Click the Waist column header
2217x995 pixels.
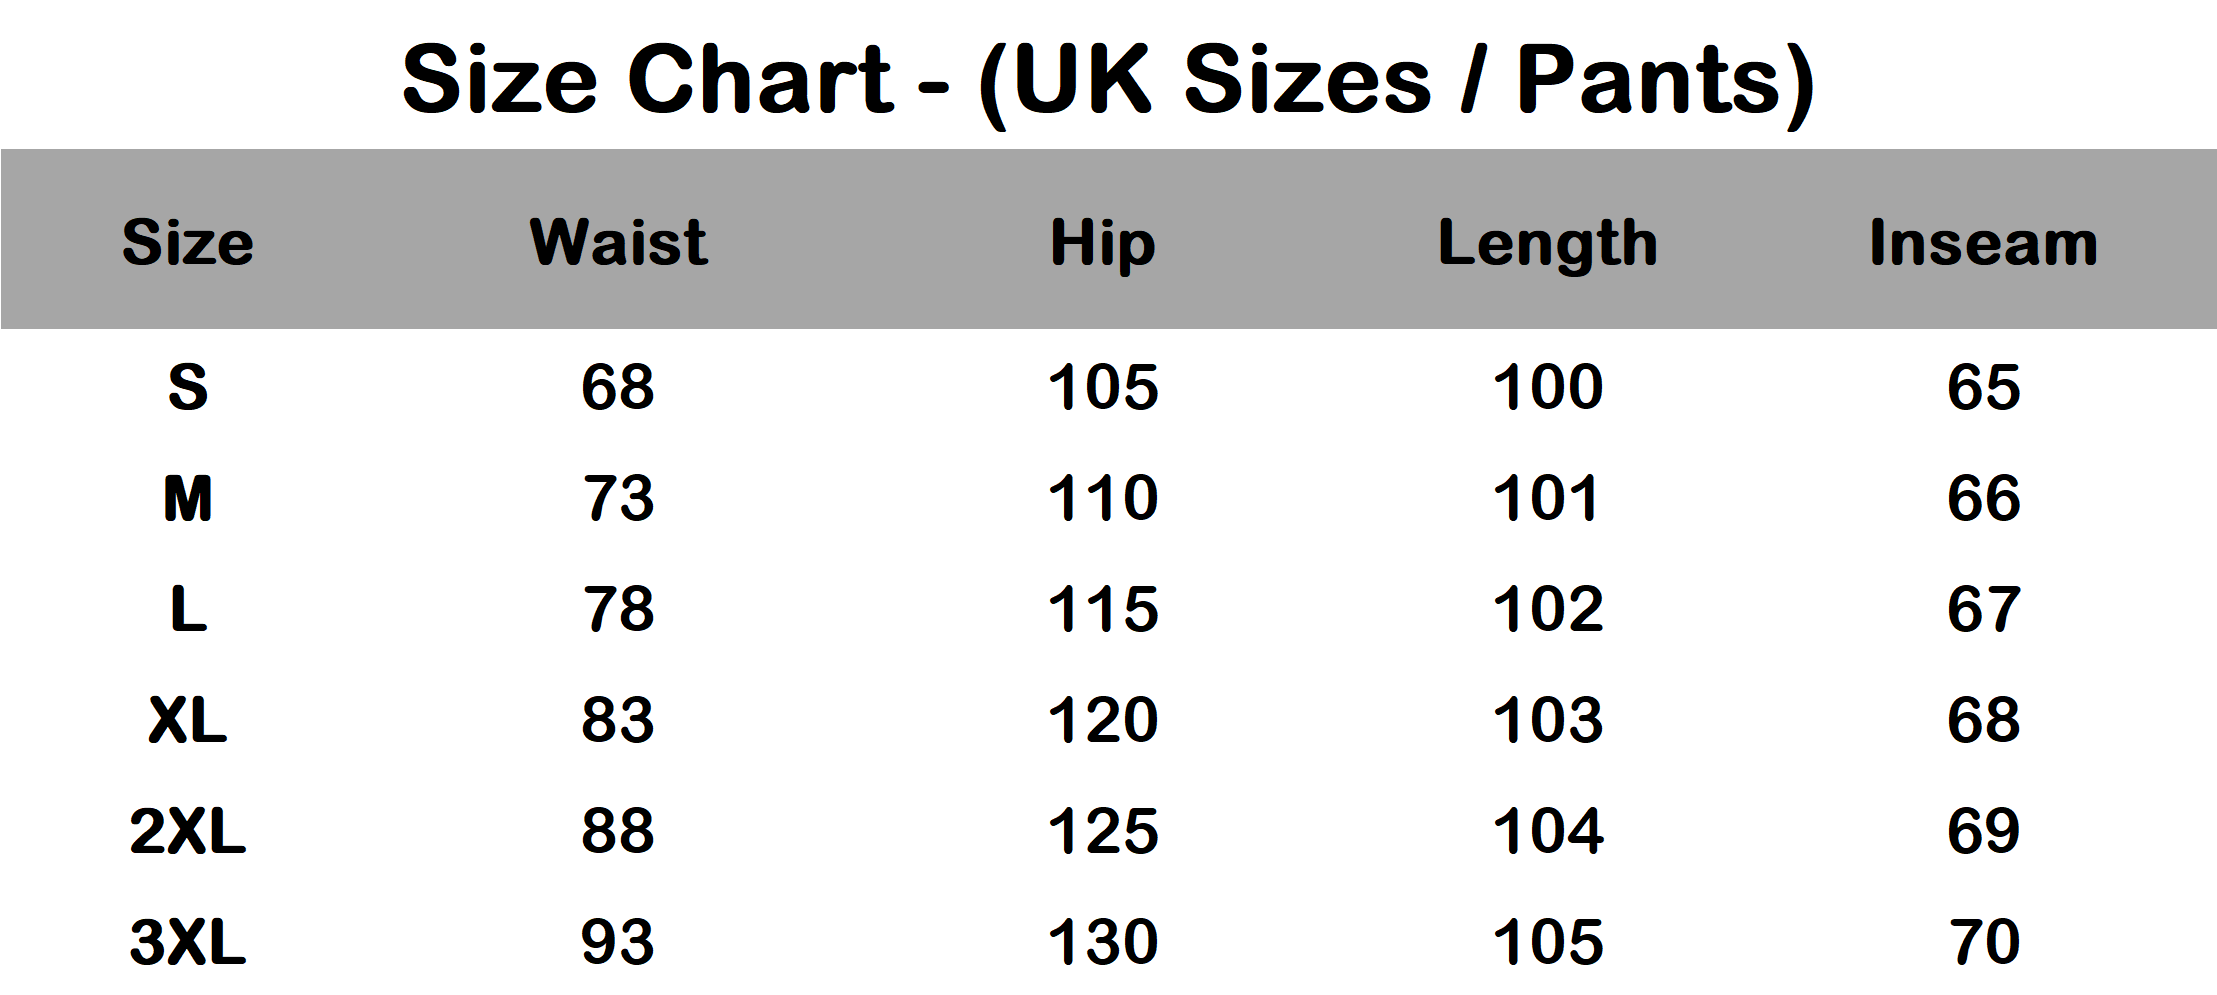tap(618, 243)
